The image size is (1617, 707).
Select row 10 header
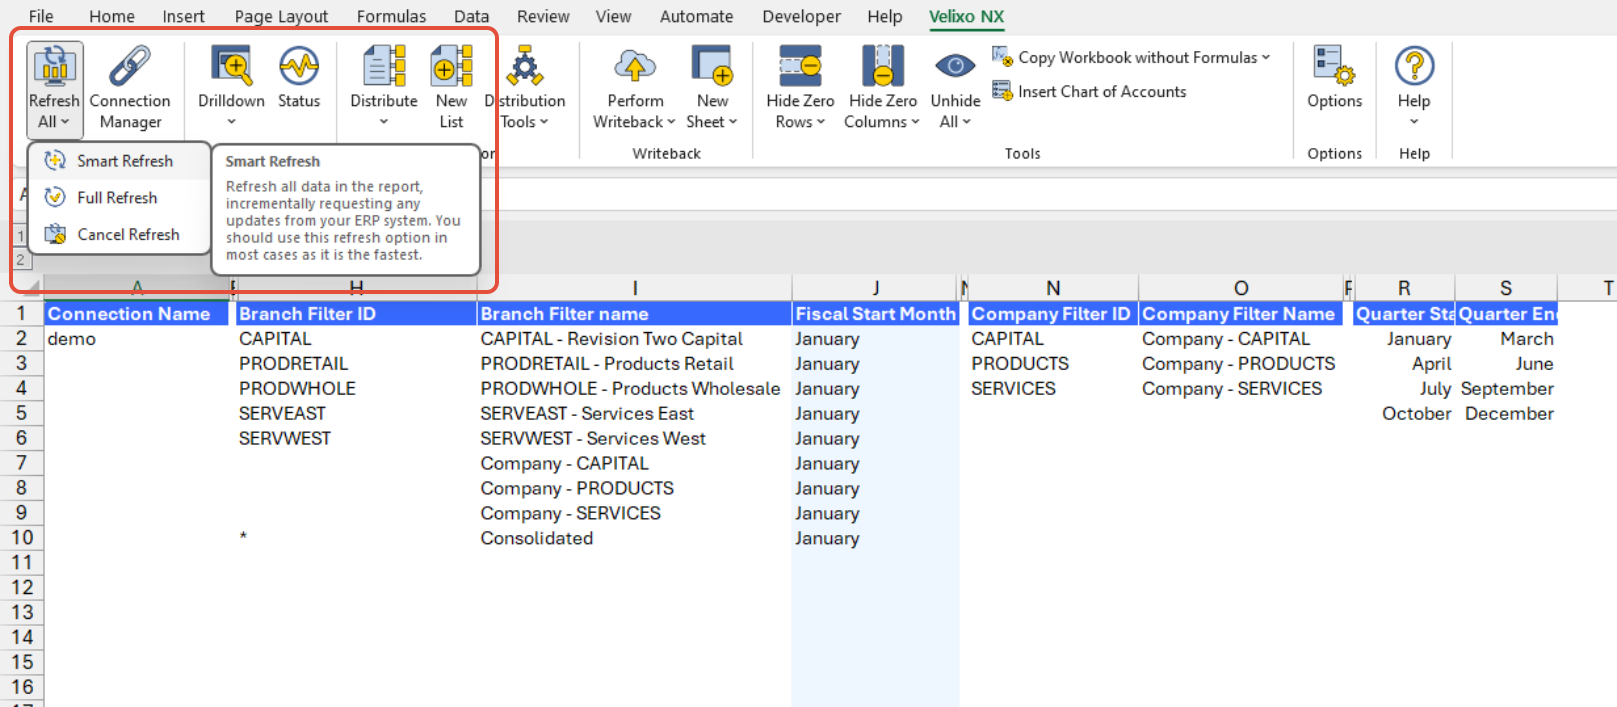click(x=22, y=538)
